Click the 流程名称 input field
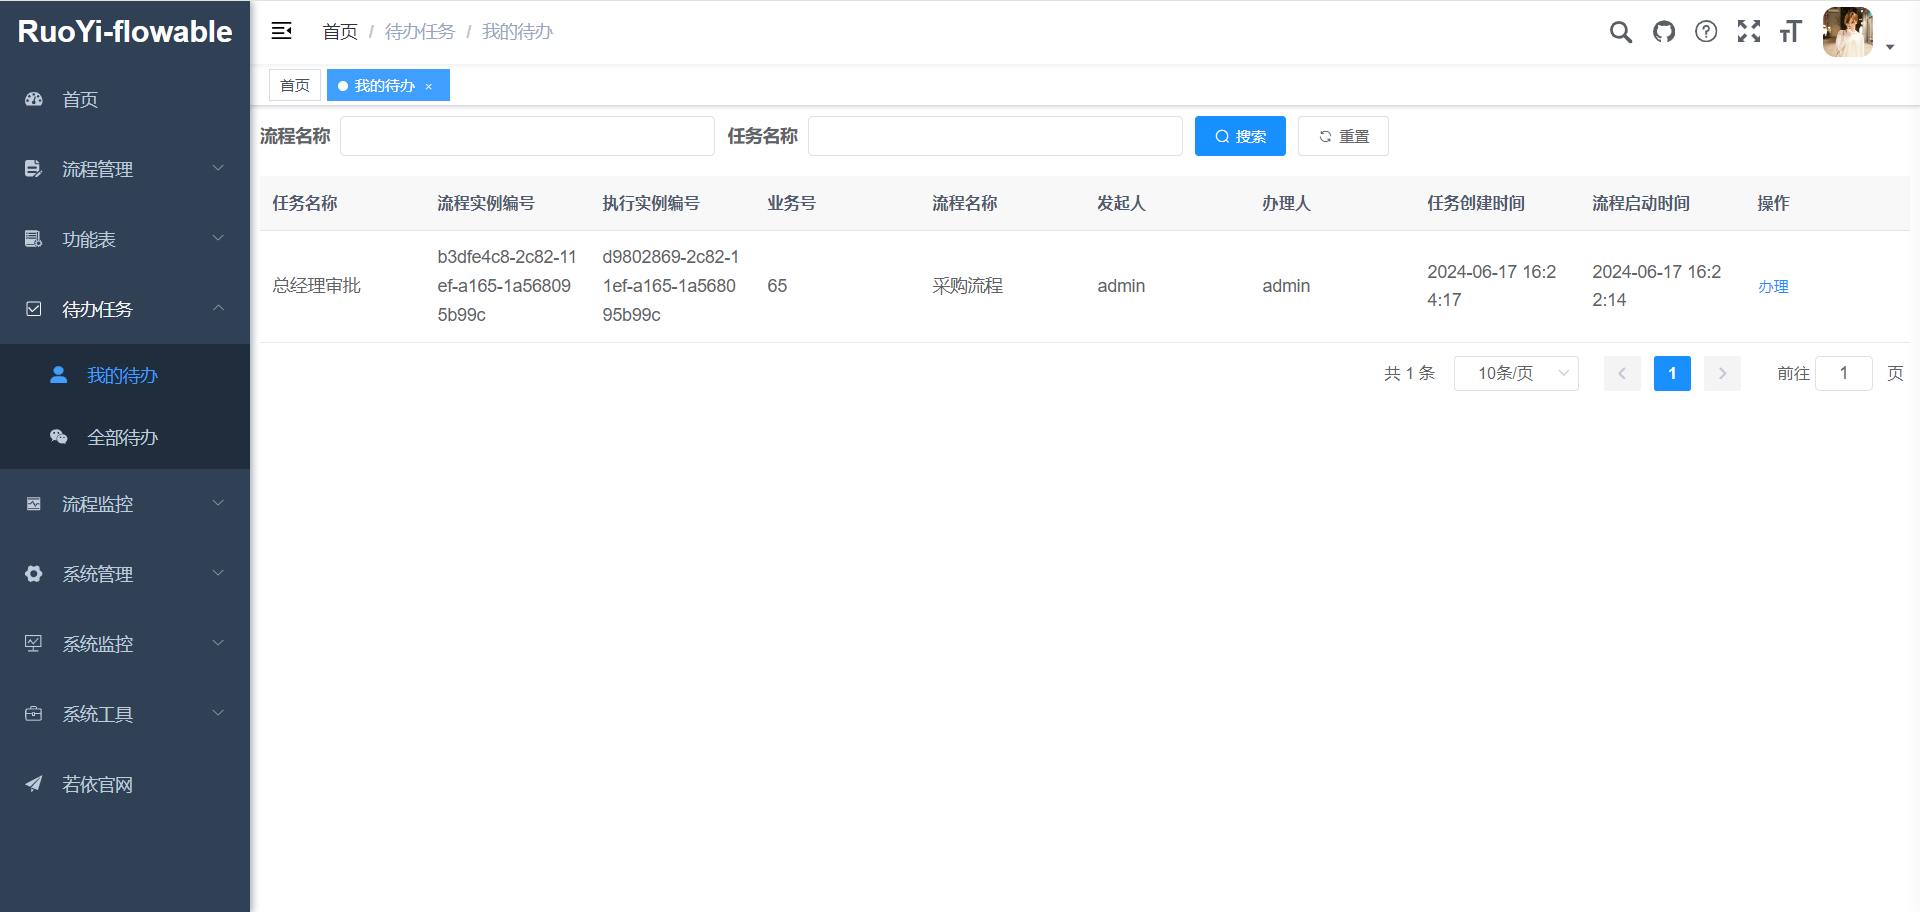Screen dimensions: 1920x912 tap(527, 136)
